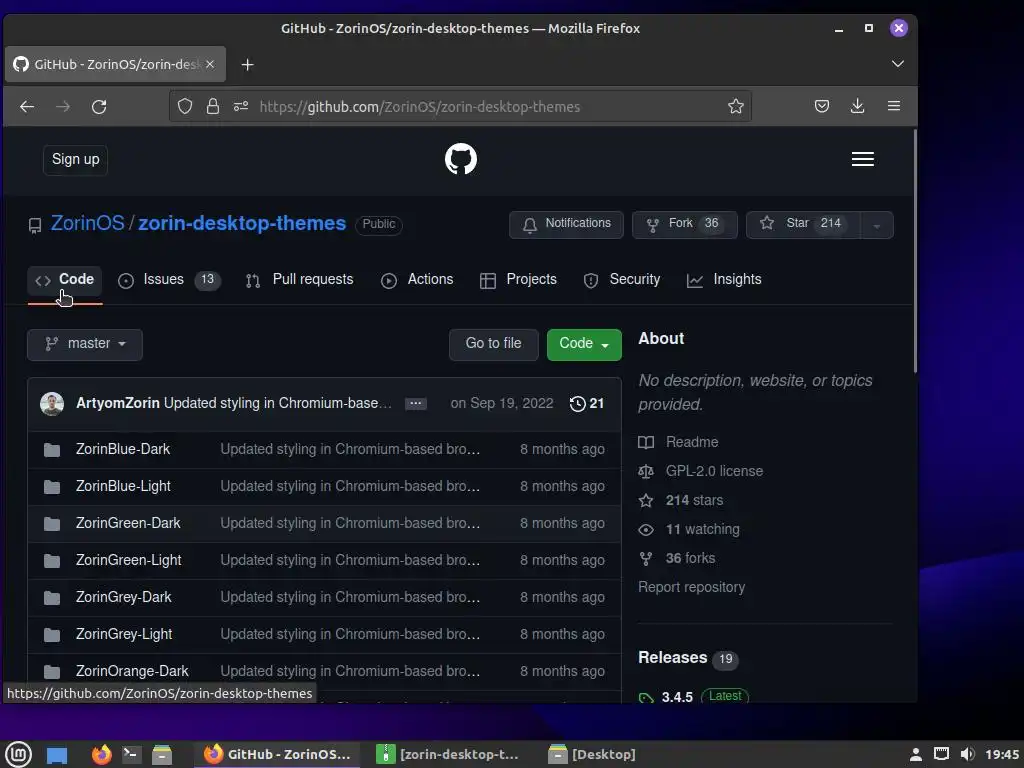Close the GitHub ZorinOS browser tab

210,64
